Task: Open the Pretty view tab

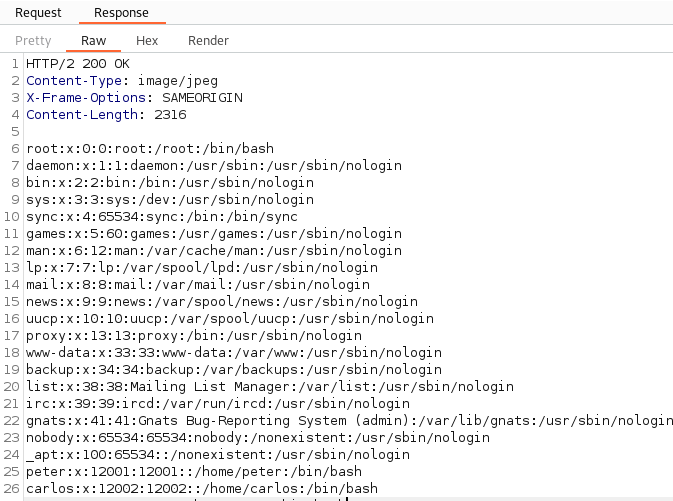Action: (33, 41)
